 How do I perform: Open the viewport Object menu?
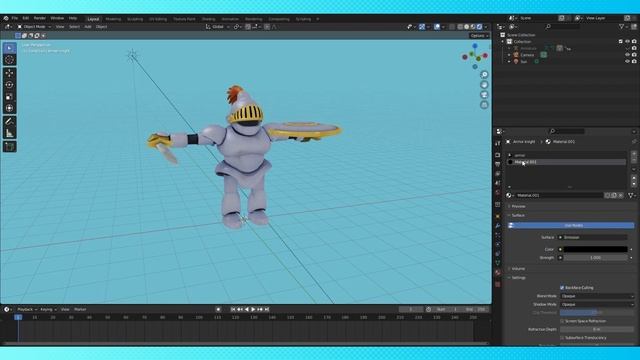[x=101, y=27]
